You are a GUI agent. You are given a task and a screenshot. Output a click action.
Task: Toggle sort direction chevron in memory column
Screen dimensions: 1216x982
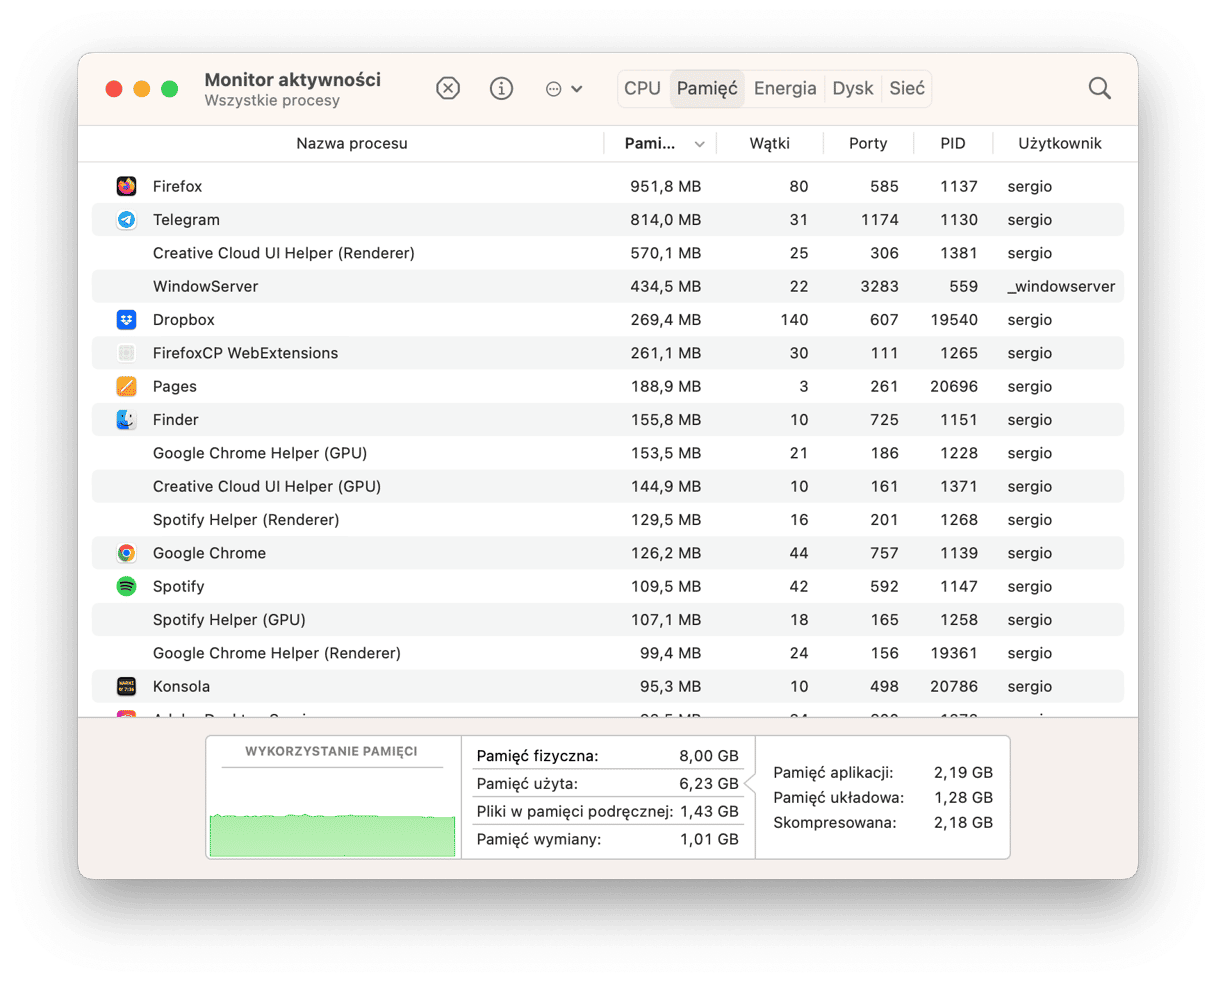[x=699, y=144]
